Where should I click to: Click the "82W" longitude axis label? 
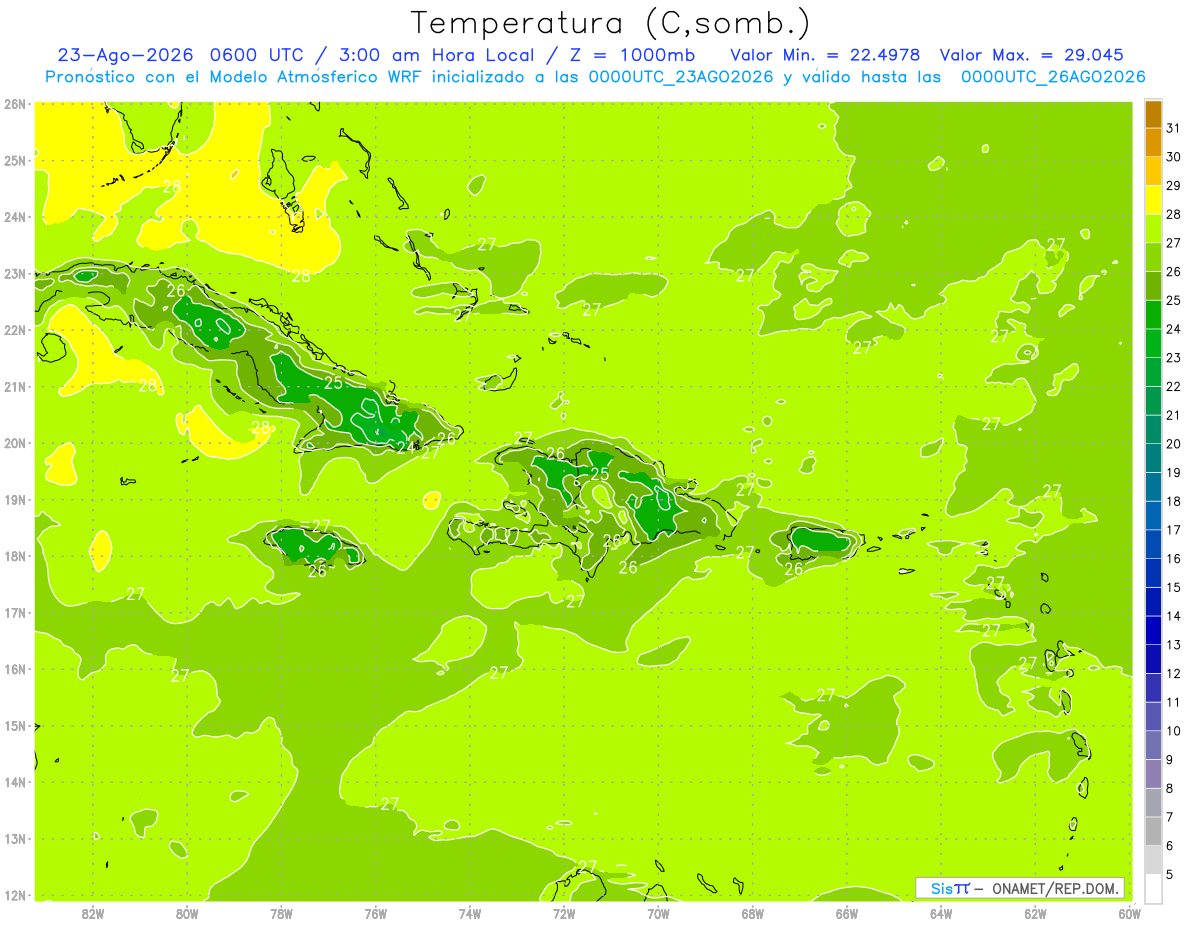(x=92, y=913)
